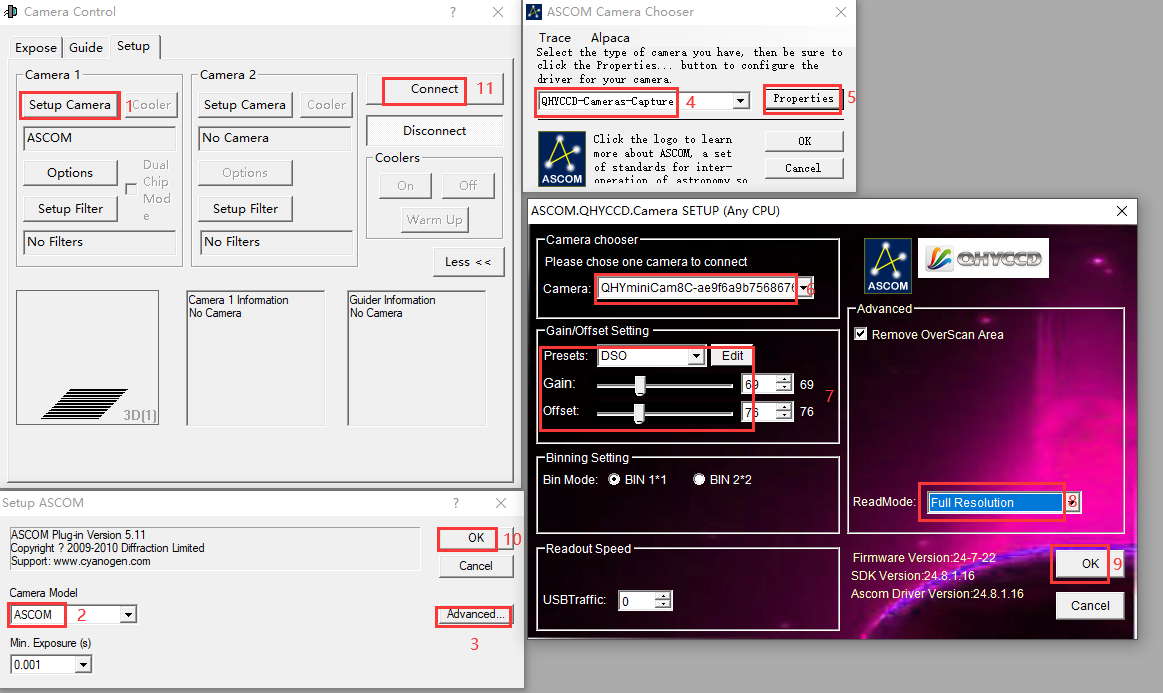Select BIN 1*1 bin mode
The height and width of the screenshot is (693, 1163).
point(614,480)
